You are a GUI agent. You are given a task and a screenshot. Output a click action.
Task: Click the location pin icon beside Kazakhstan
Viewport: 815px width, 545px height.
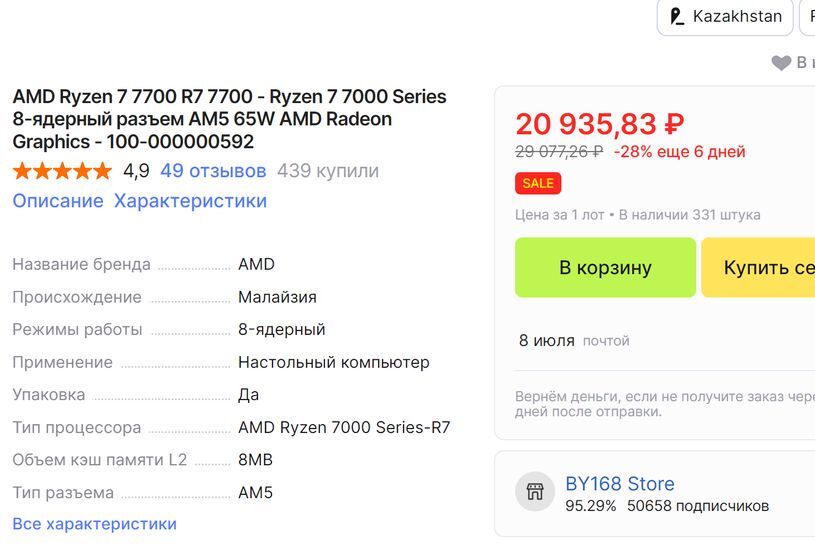[x=678, y=17]
